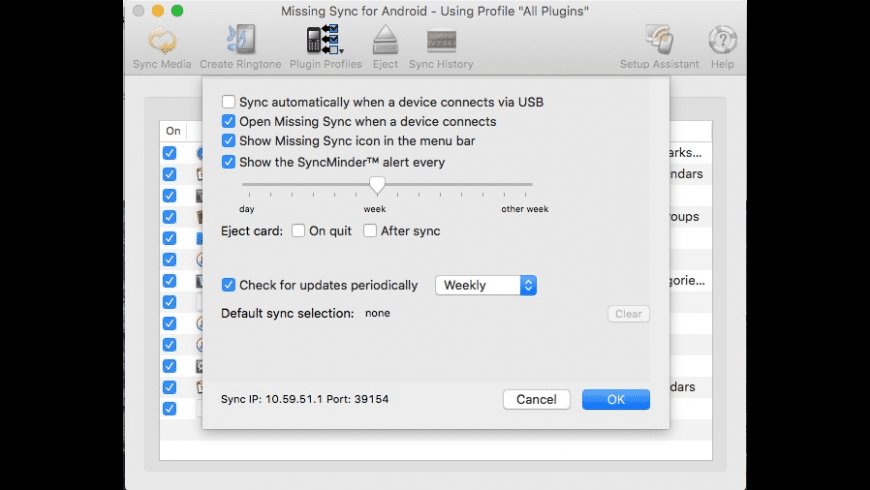
Task: Toggle Show Missing Sync icon in menu bar
Action: [x=228, y=140]
